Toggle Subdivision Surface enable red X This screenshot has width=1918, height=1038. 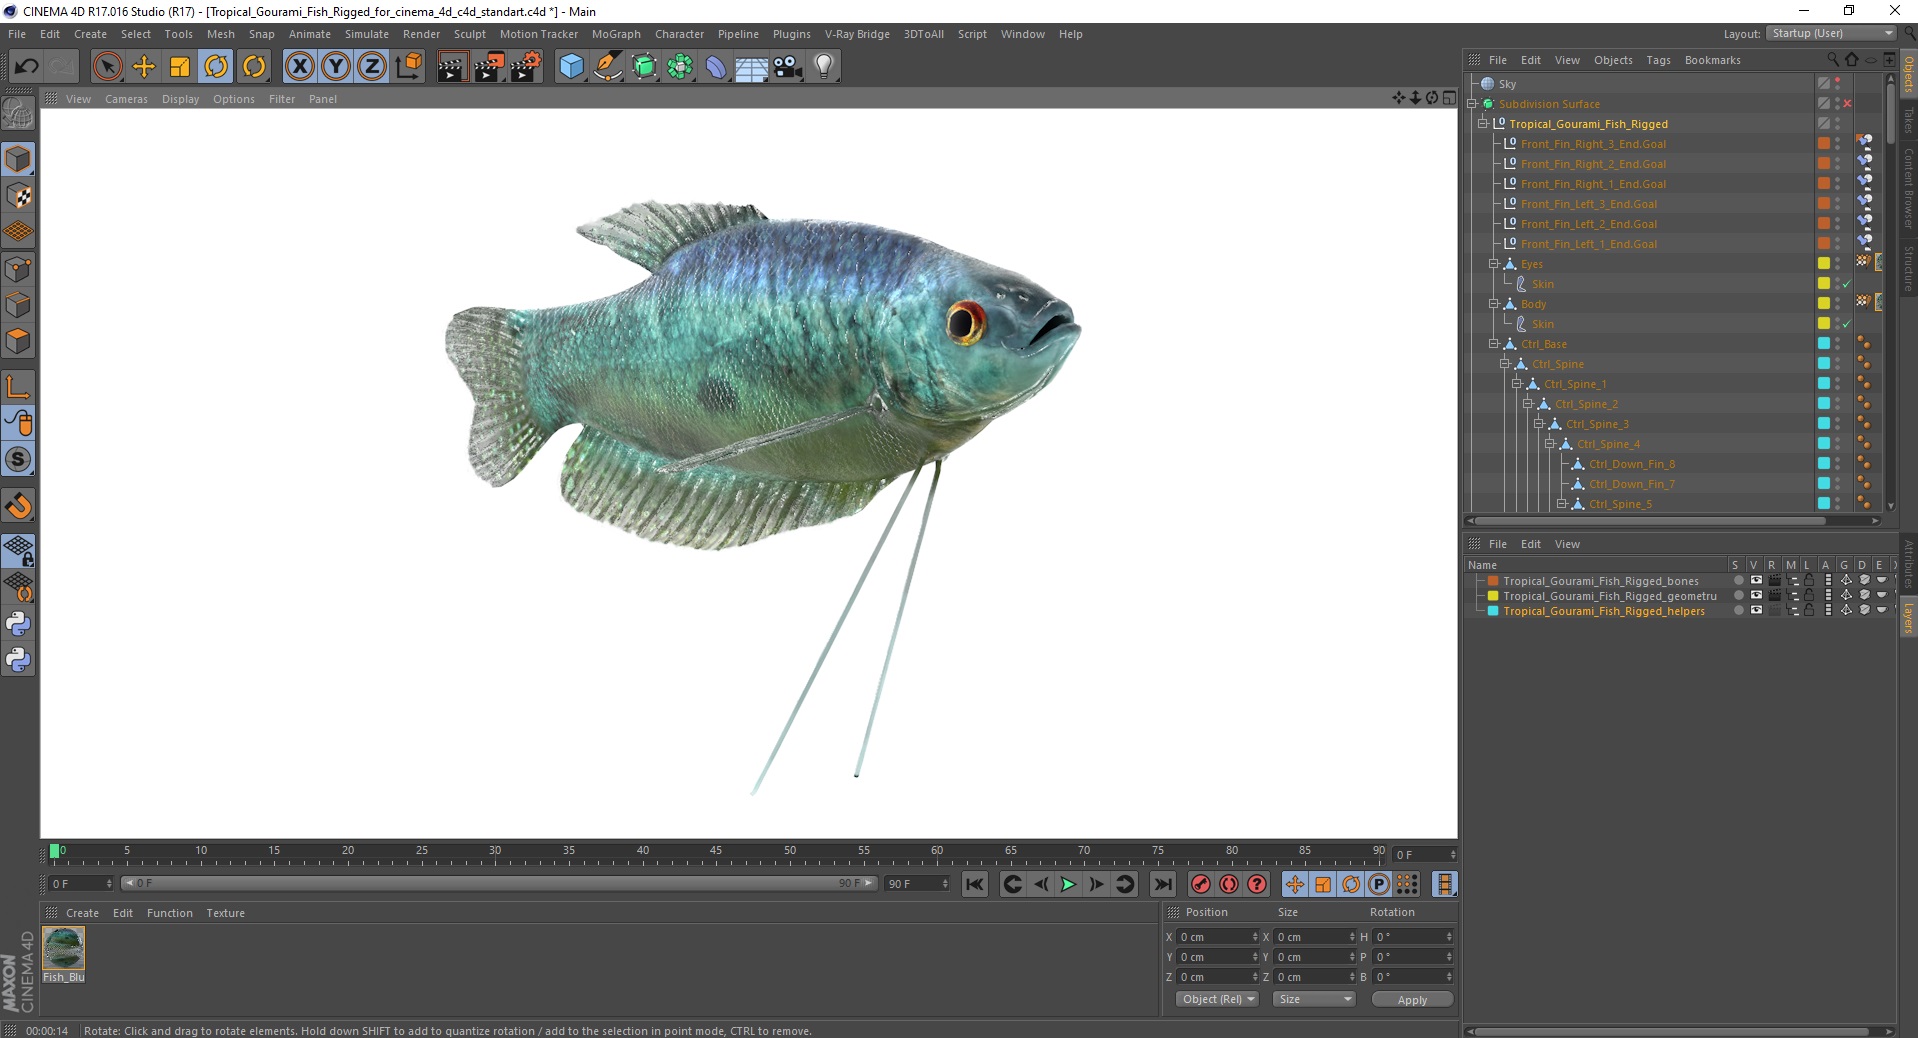1847,104
